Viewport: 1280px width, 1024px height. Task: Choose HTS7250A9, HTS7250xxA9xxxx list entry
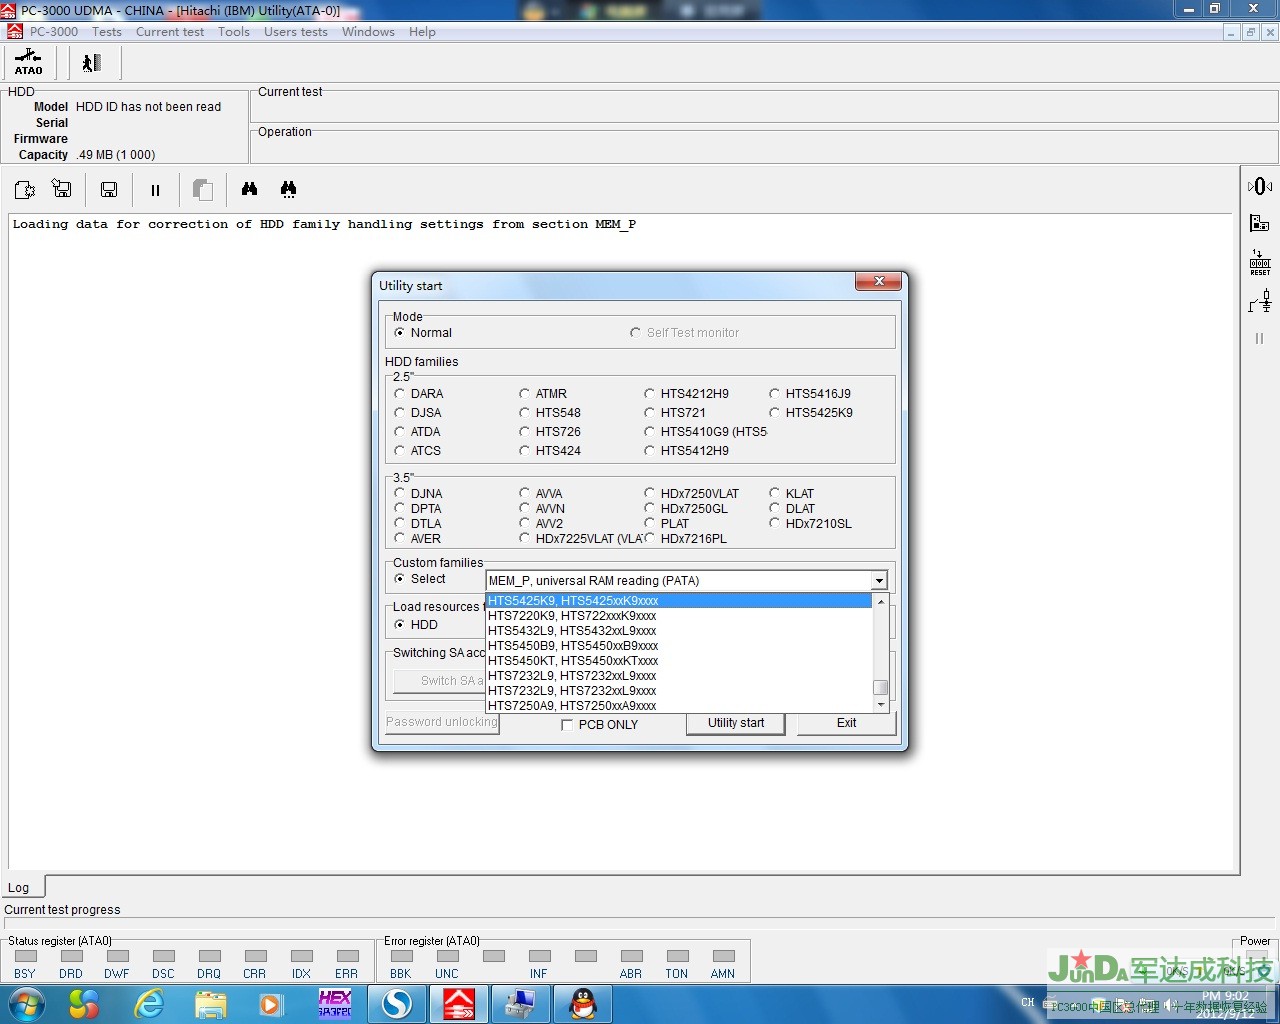[x=679, y=706]
